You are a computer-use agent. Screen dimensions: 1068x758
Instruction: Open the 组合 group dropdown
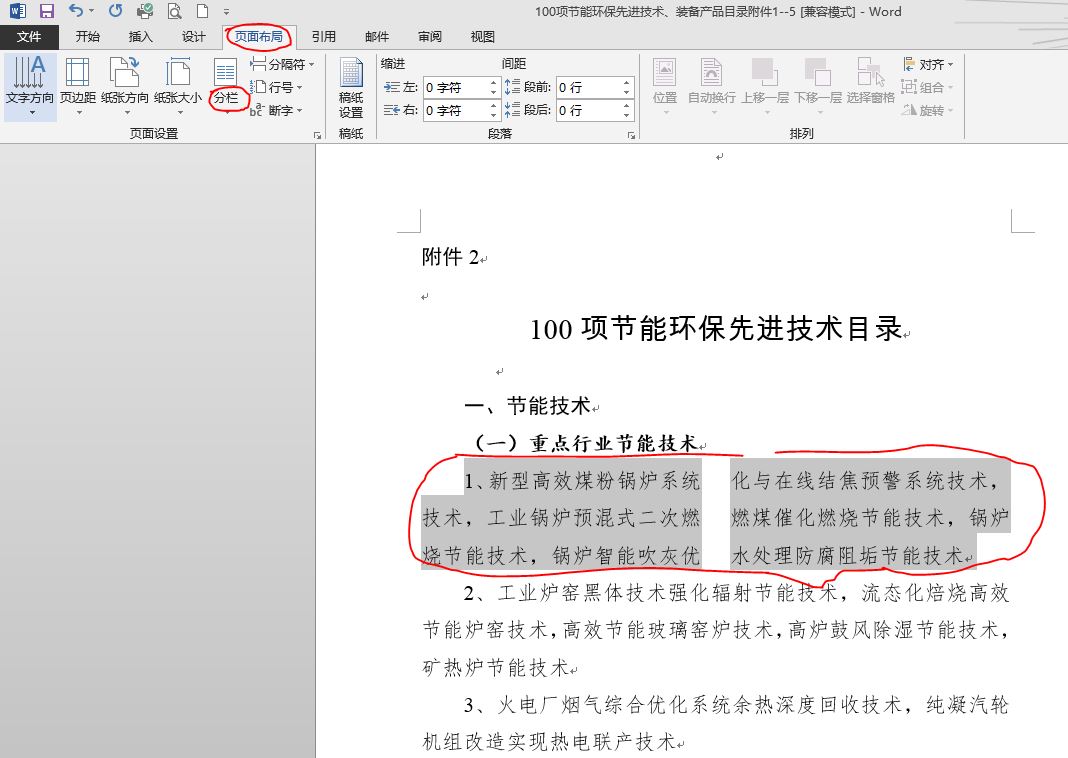point(928,87)
